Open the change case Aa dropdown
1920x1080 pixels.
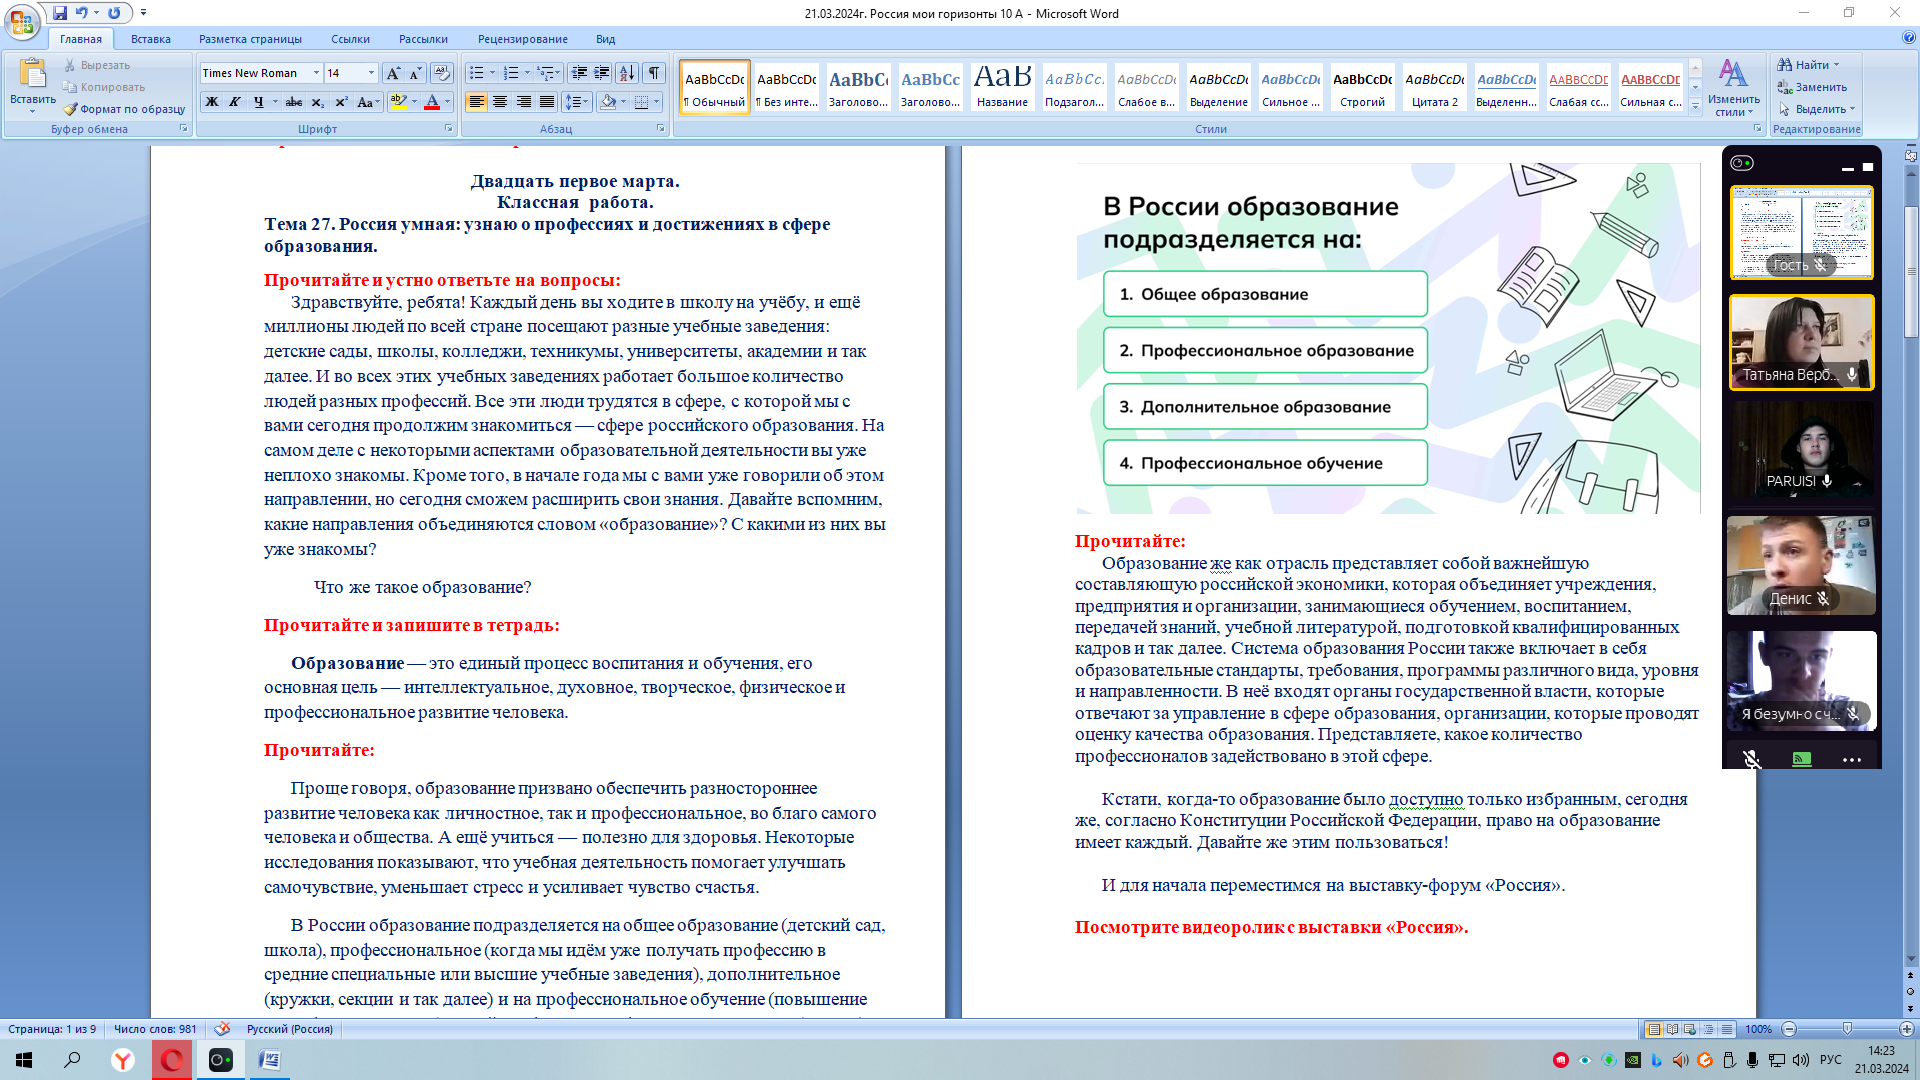(x=367, y=102)
